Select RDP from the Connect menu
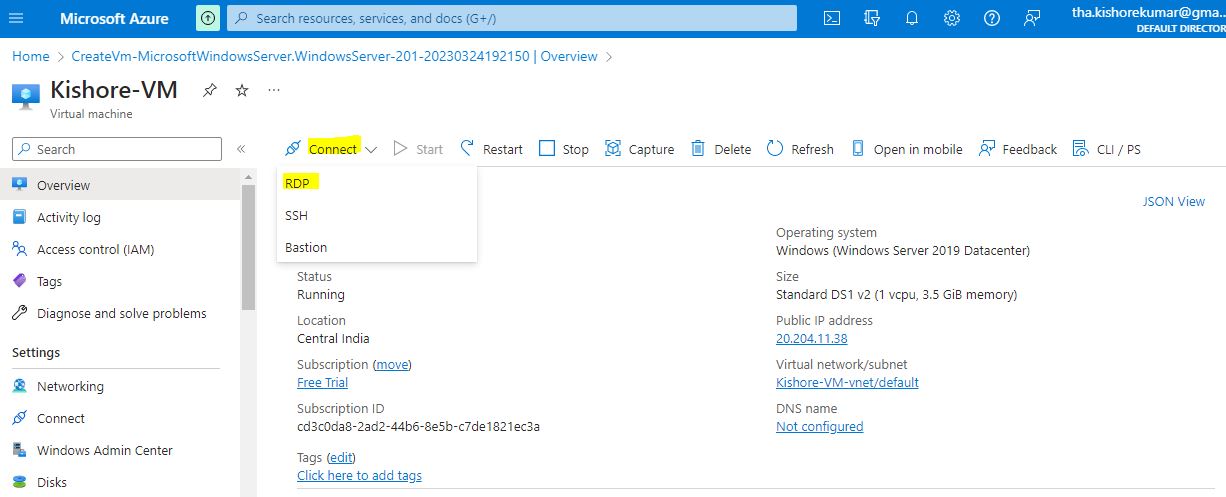This screenshot has width=1226, height=497. [297, 183]
